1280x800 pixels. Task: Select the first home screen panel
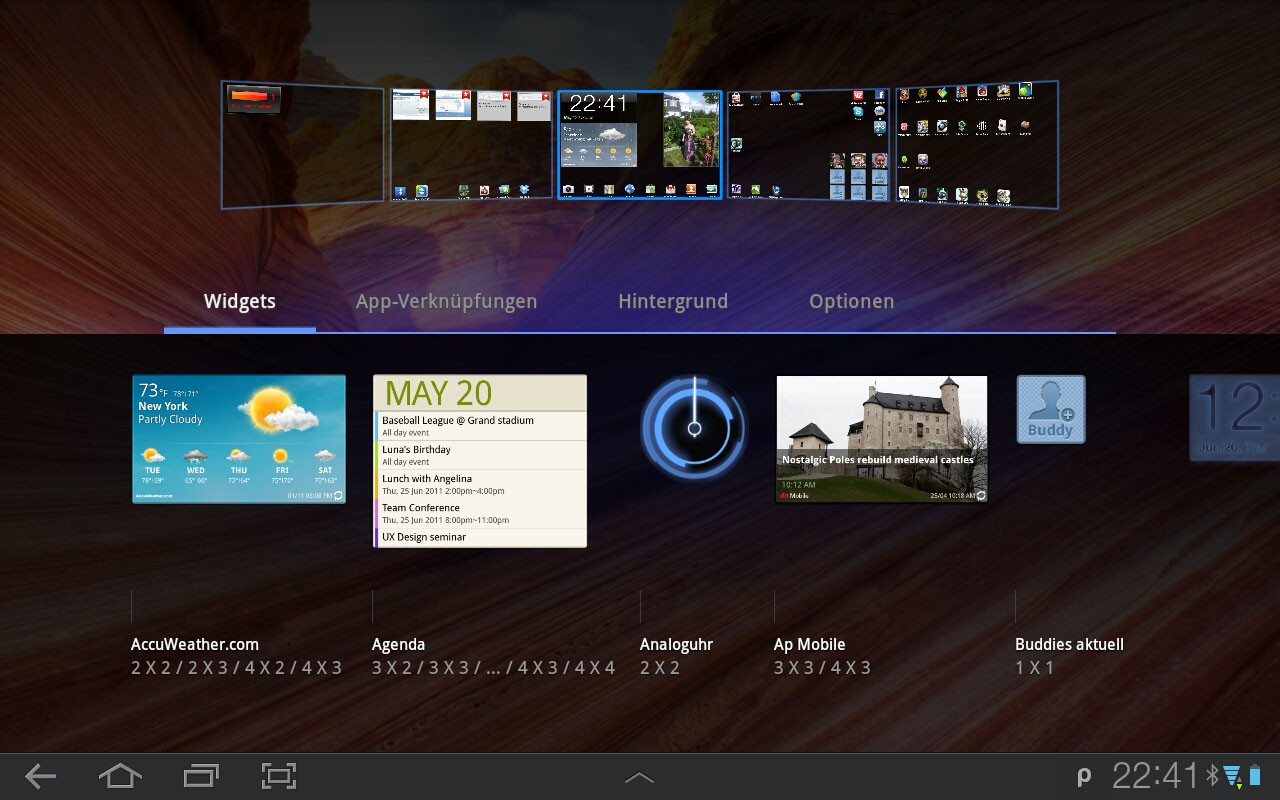click(303, 146)
